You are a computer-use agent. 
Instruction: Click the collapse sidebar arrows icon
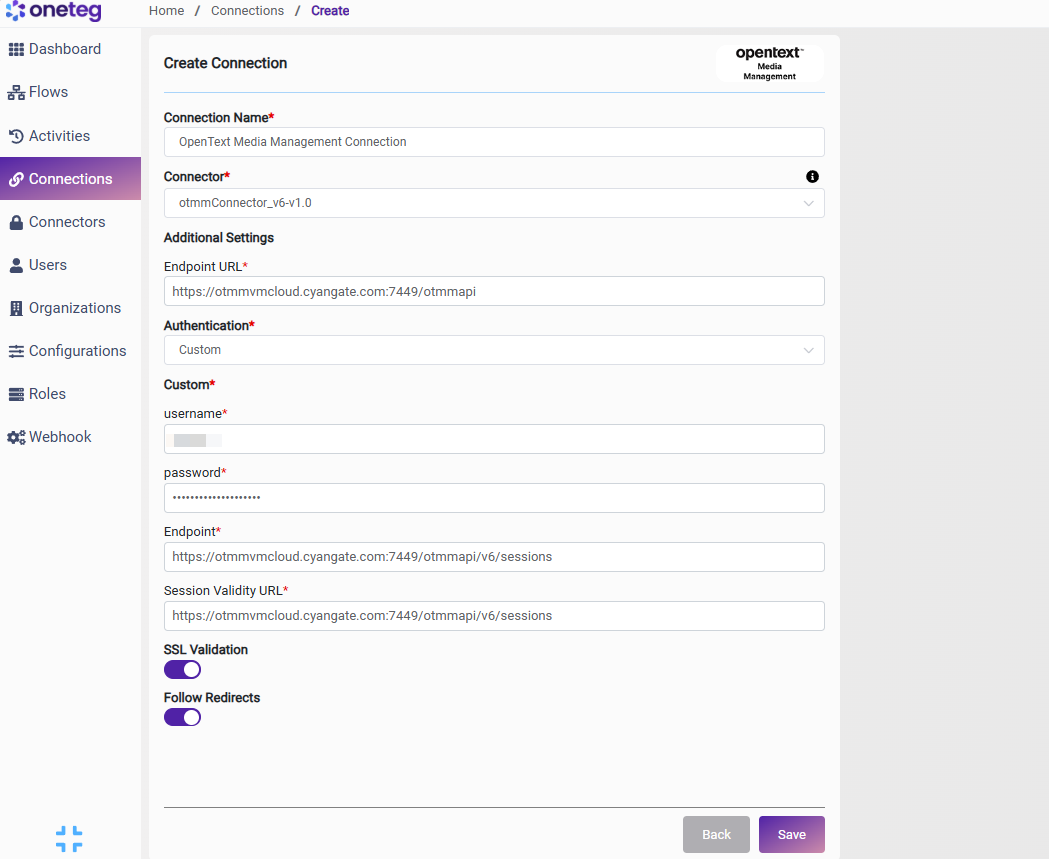click(x=69, y=839)
